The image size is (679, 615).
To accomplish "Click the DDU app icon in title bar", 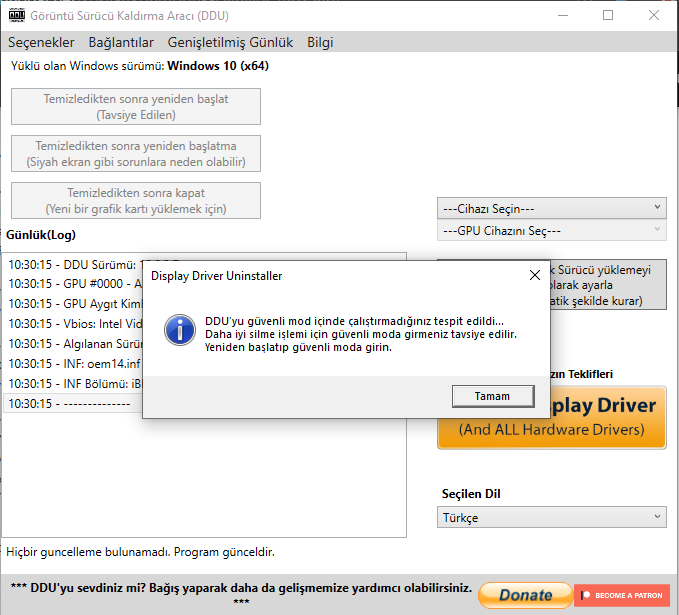I will point(17,16).
